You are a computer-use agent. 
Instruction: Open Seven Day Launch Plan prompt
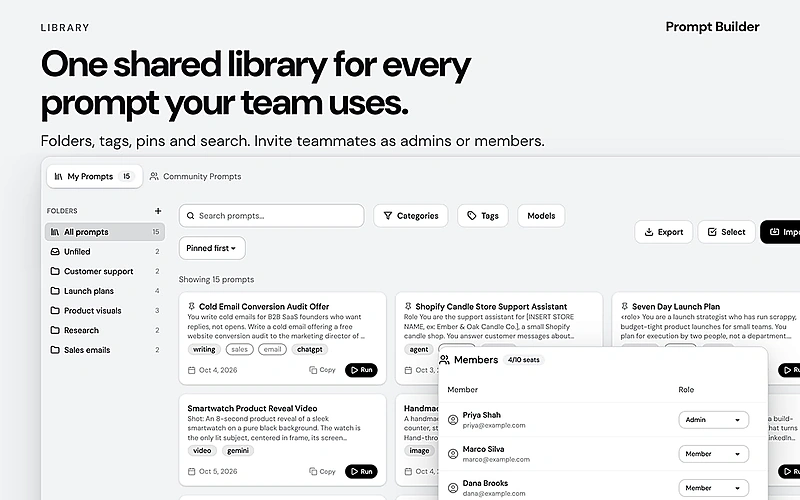[x=676, y=307]
